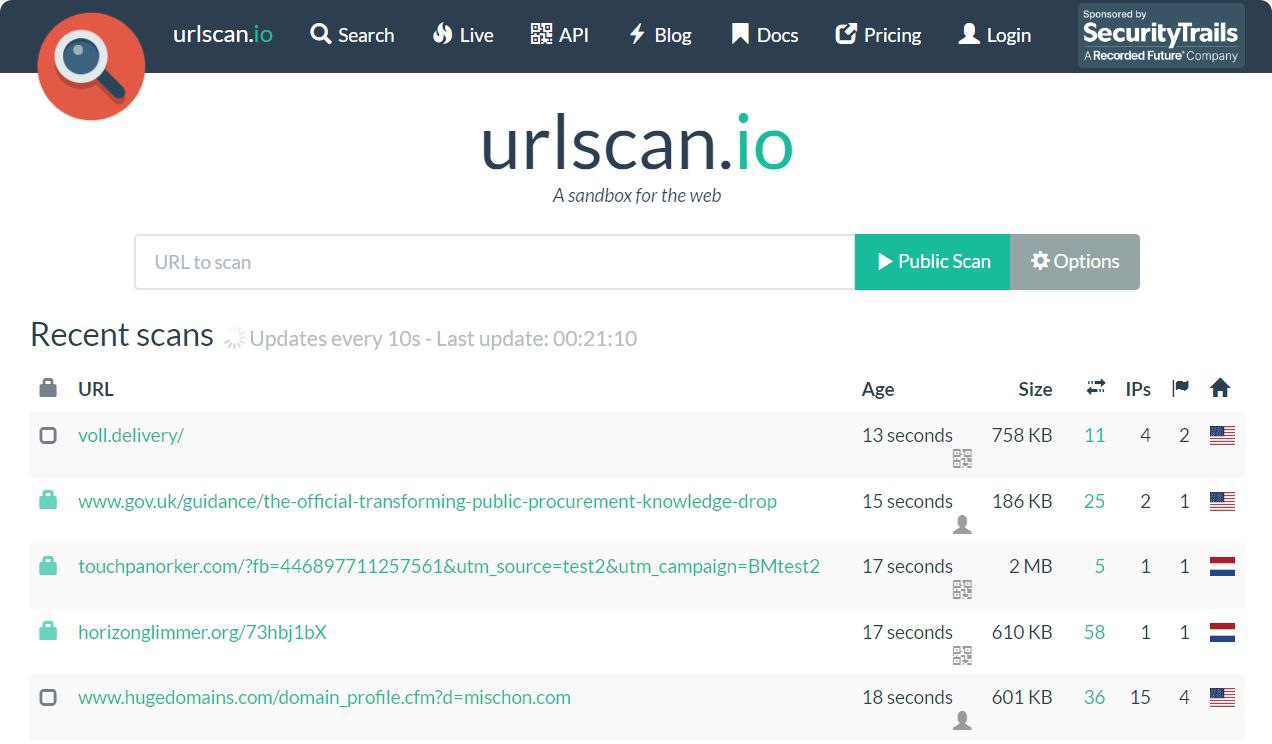The height and width of the screenshot is (744, 1272).
Task: Open the Search menu item
Action: click(352, 35)
